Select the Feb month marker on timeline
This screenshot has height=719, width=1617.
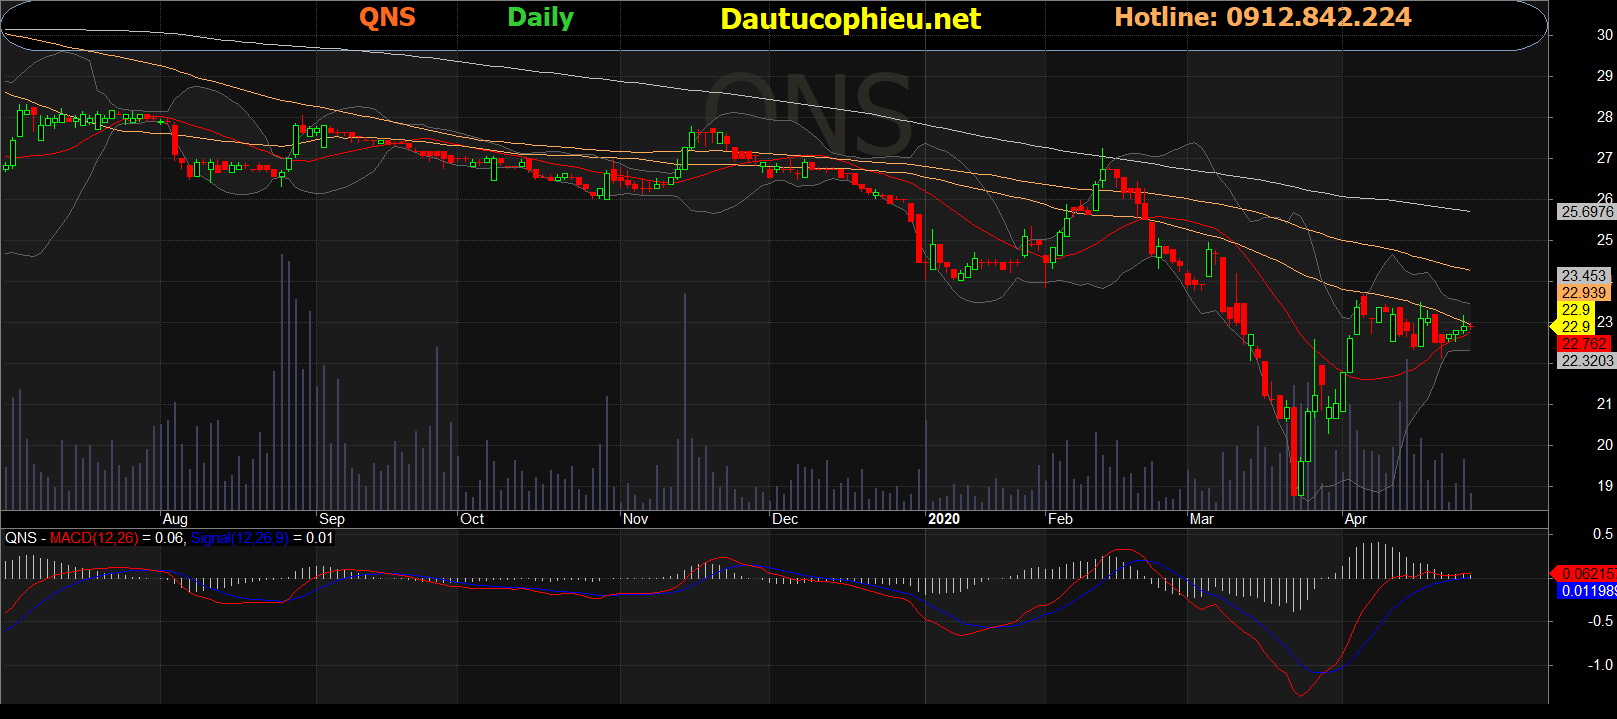pos(1060,519)
